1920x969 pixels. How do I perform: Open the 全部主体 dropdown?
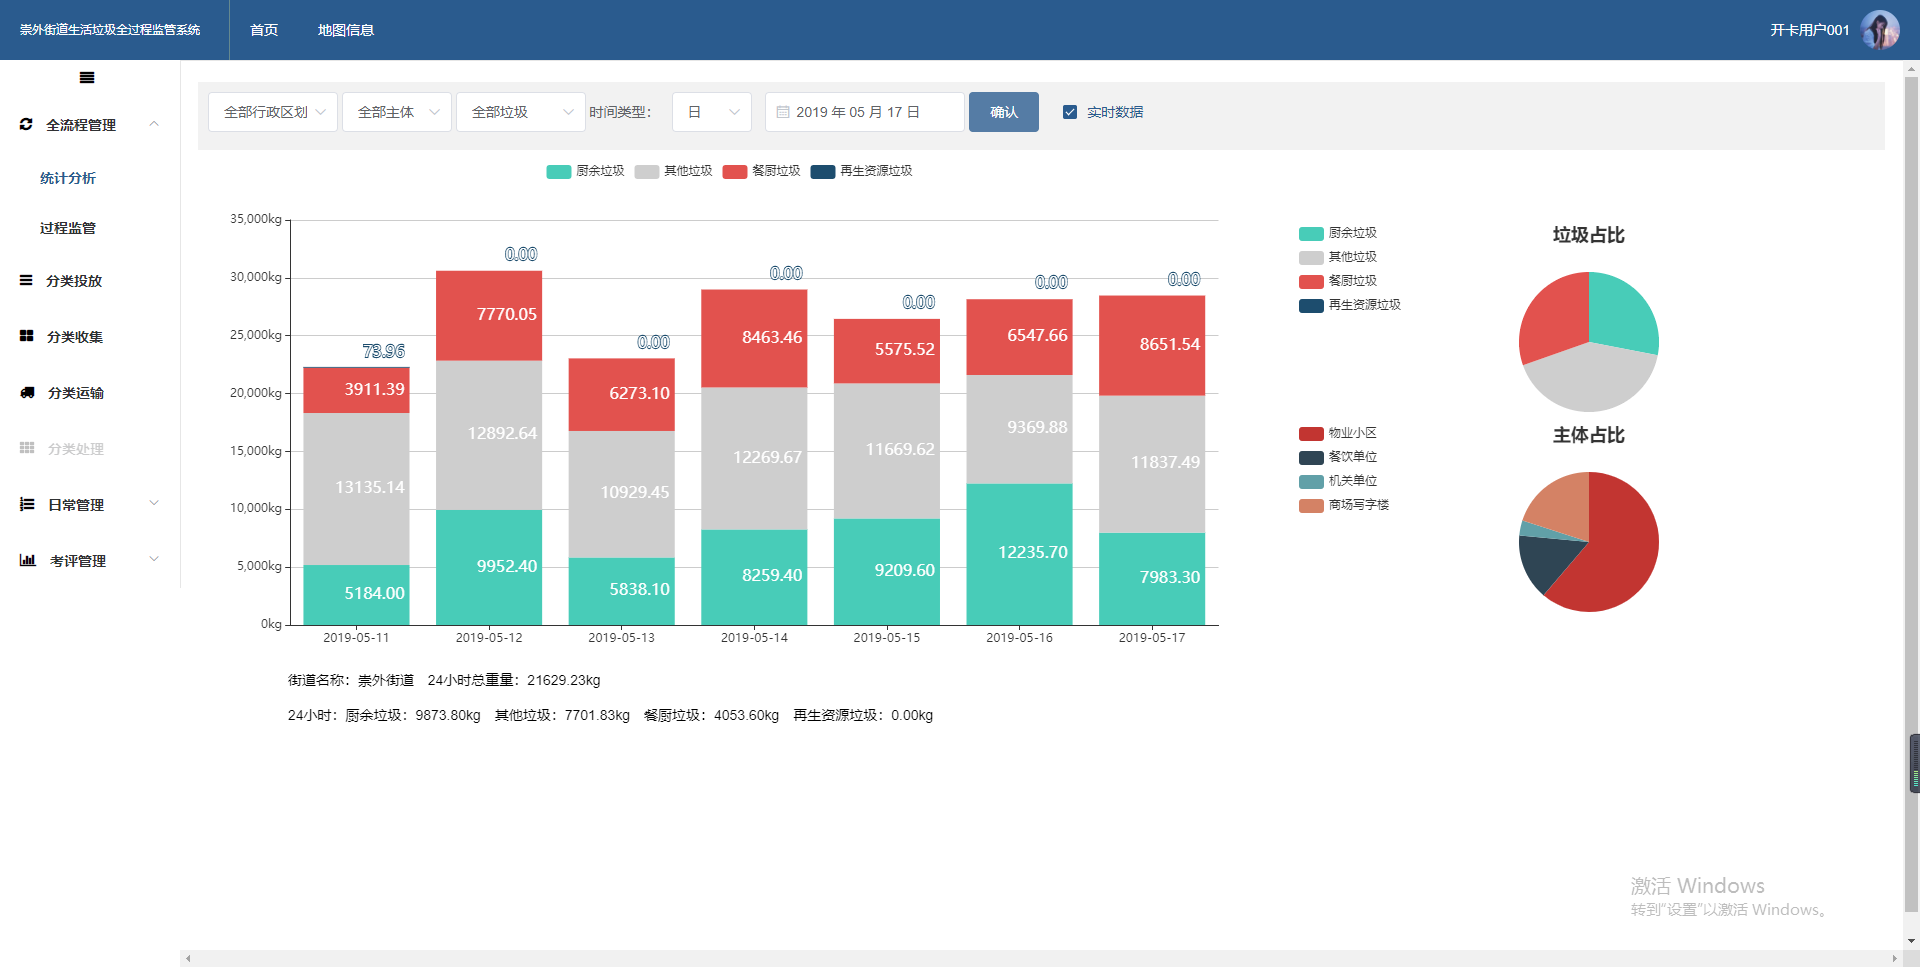[397, 112]
